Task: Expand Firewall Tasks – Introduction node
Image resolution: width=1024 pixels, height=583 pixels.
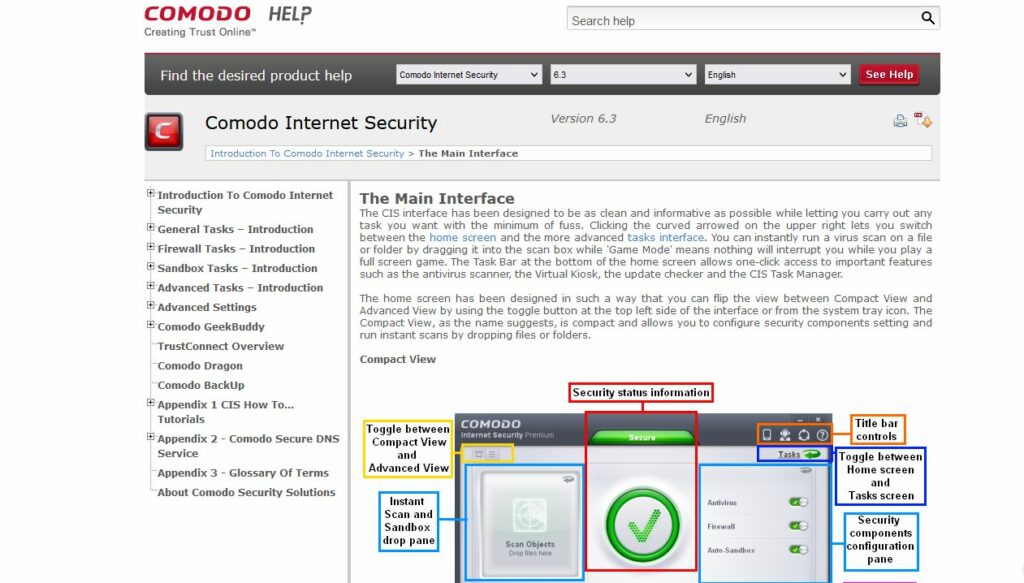Action: pyautogui.click(x=151, y=247)
